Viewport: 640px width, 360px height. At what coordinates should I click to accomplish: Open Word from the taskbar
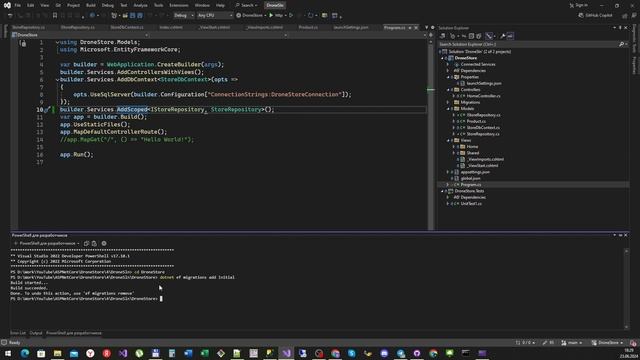188,353
